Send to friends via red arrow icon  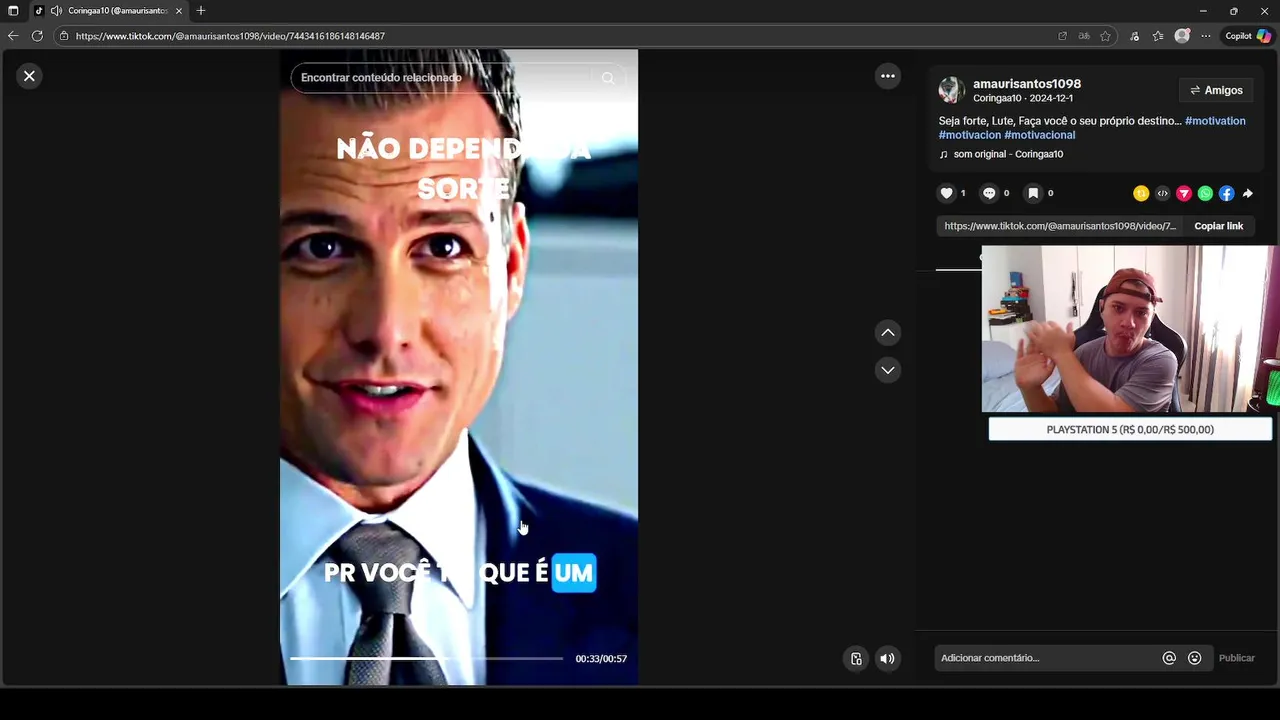point(1184,194)
